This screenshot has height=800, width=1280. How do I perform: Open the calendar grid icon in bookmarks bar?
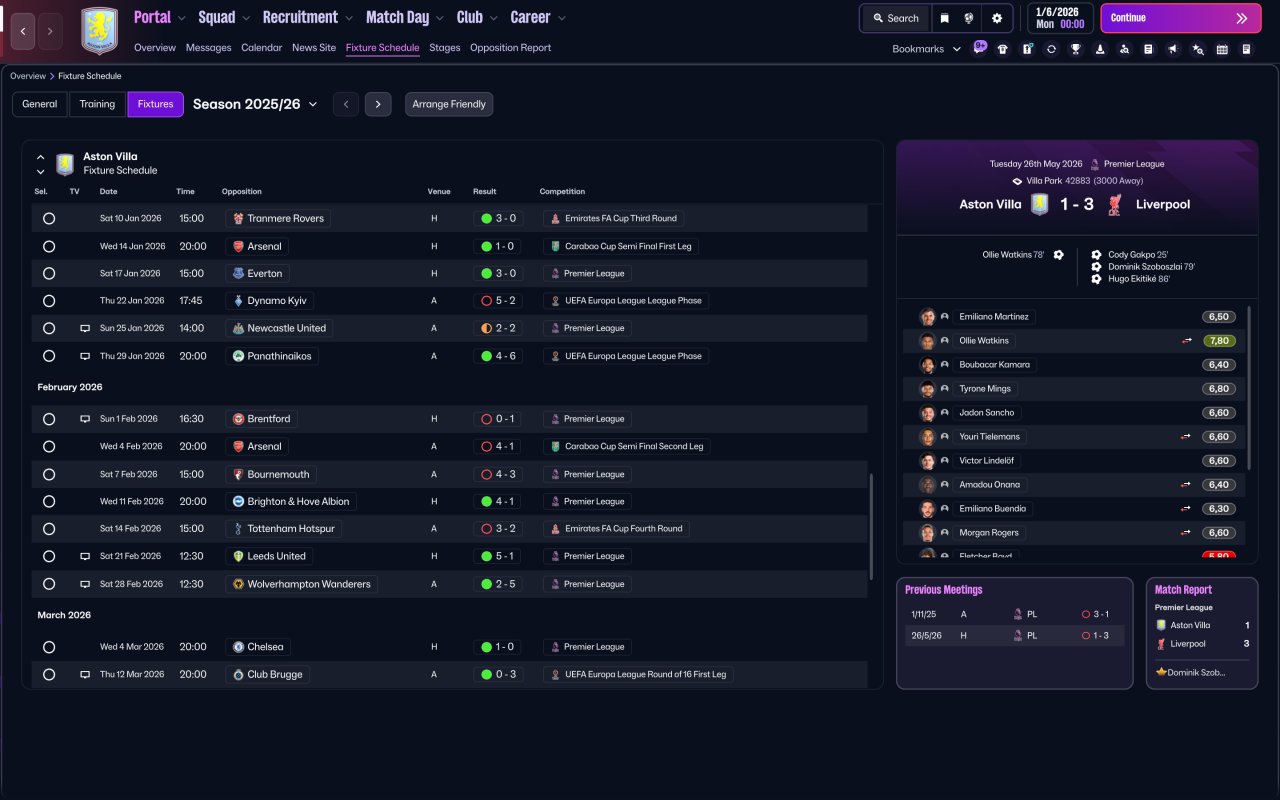point(1222,49)
